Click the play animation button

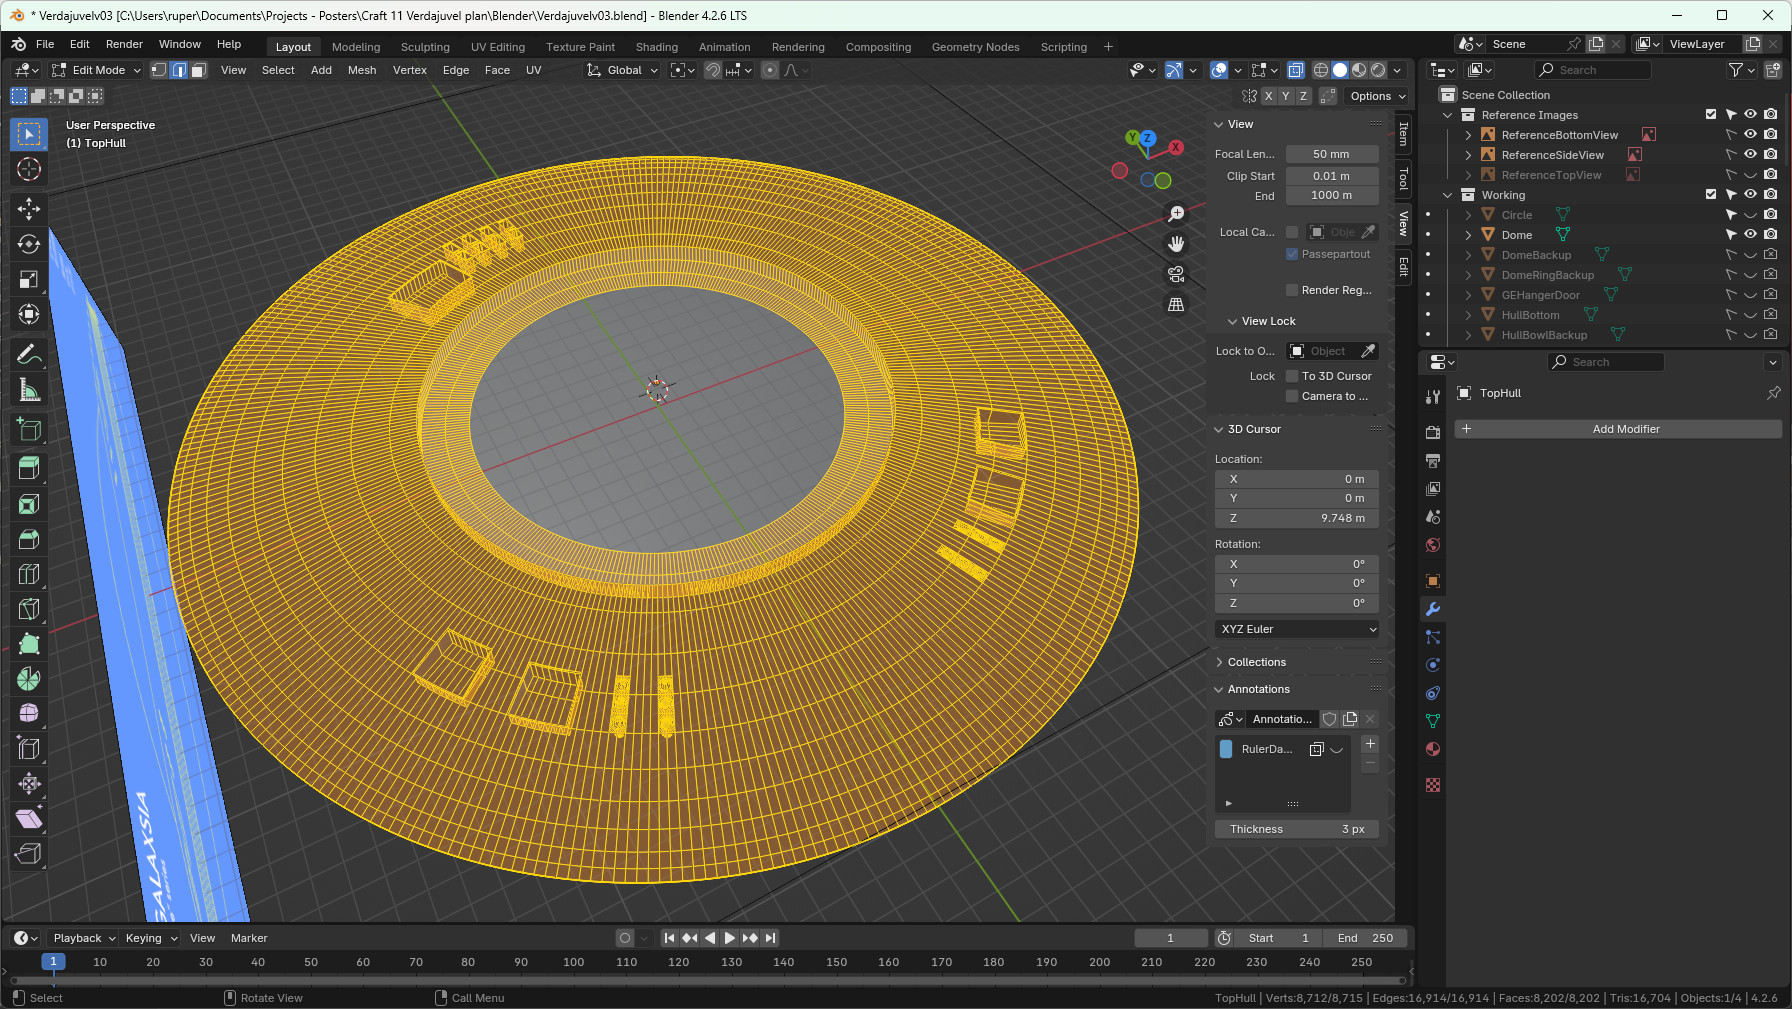(729, 938)
